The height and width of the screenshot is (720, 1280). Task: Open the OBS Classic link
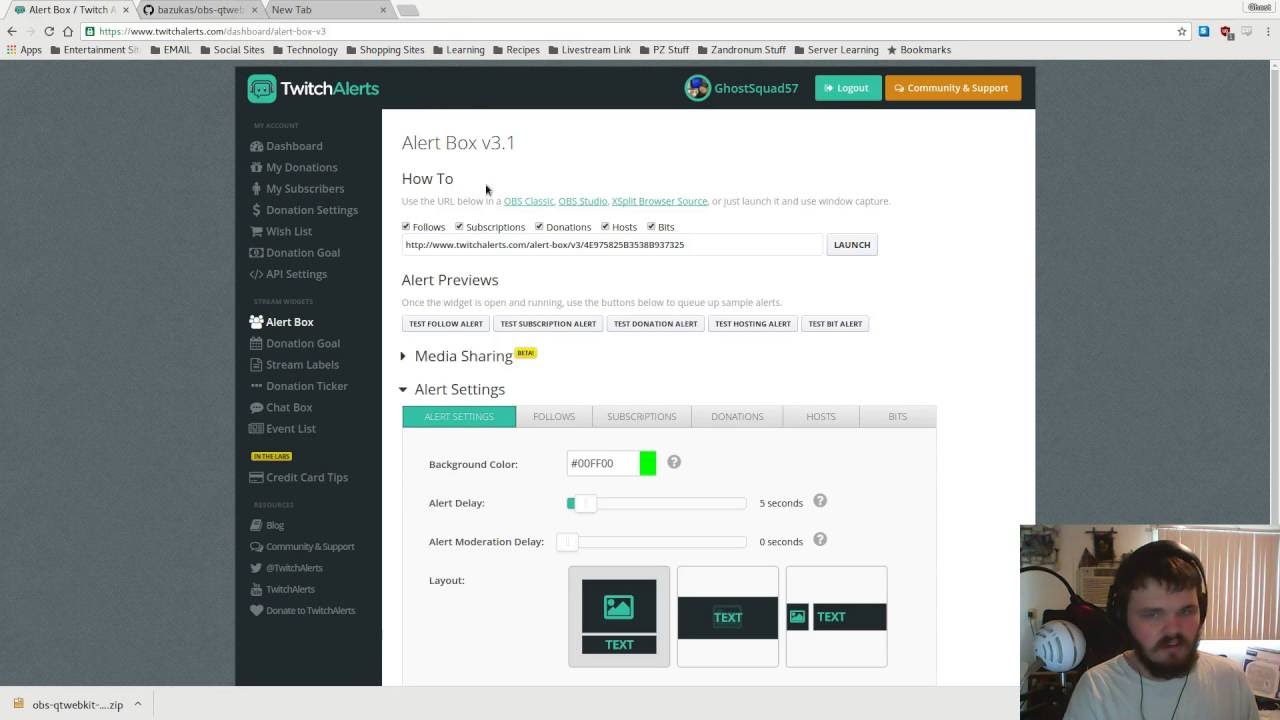pos(529,201)
